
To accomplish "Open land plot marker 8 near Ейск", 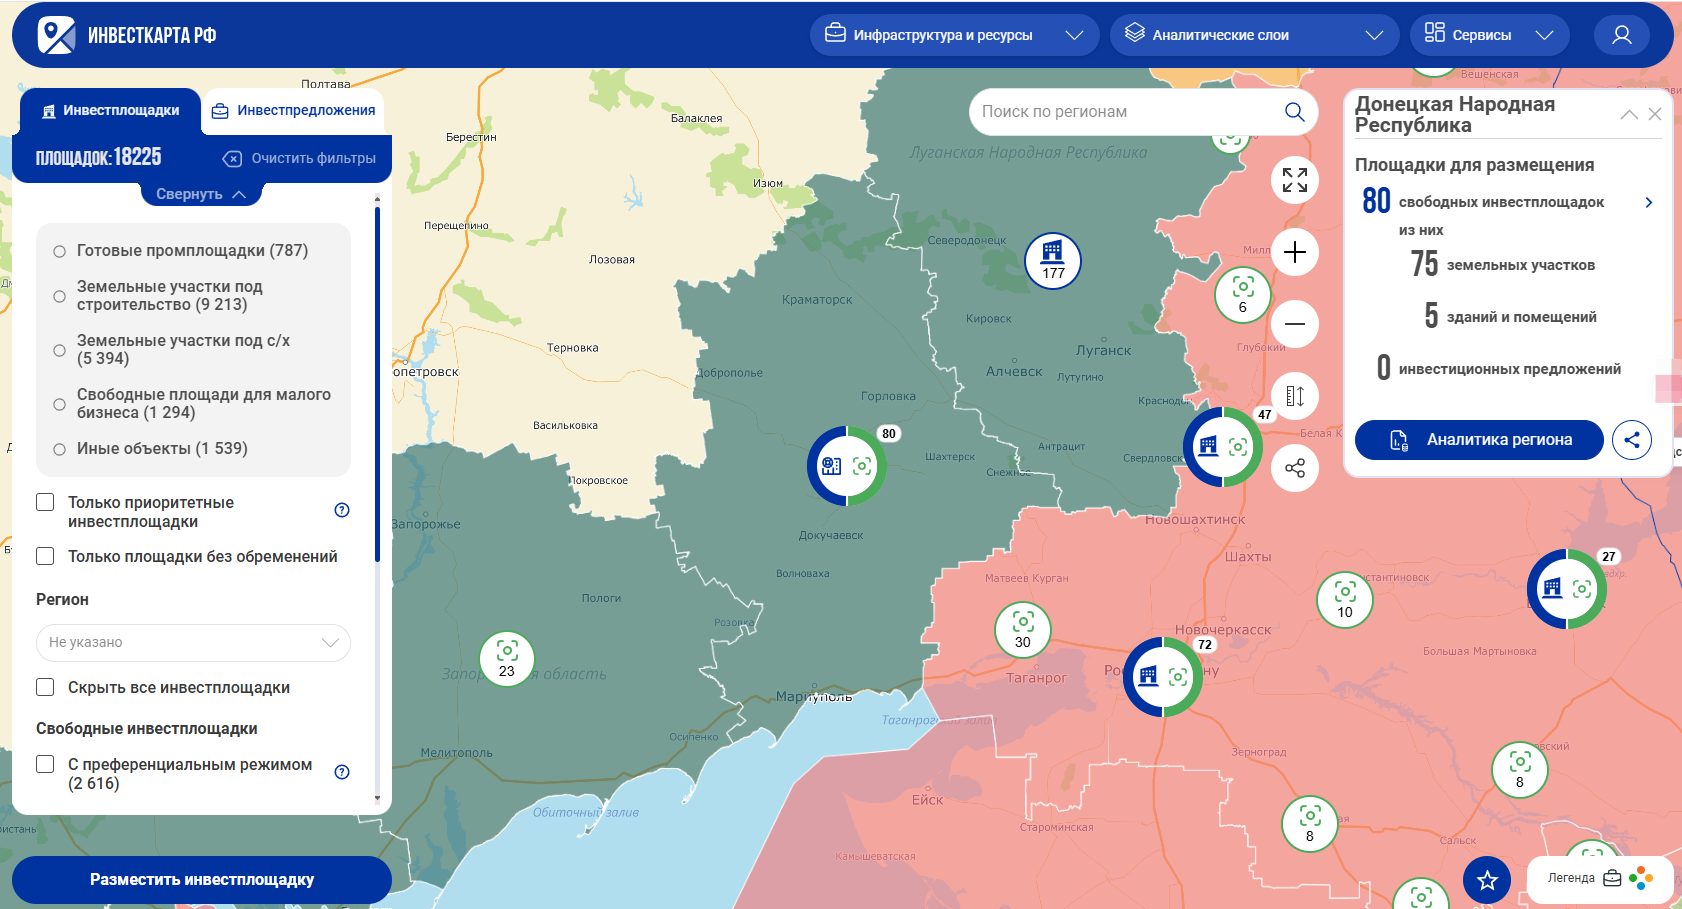I will (x=1310, y=824).
